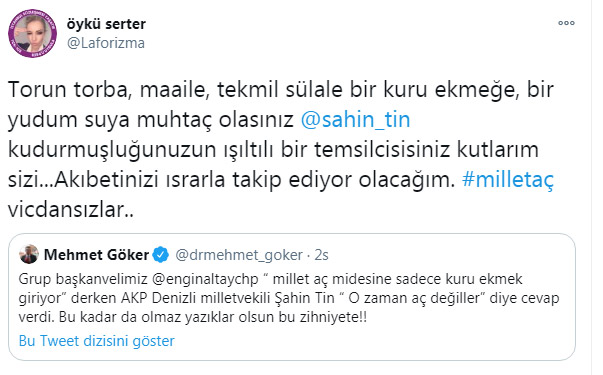Click the main tweet text starting 'Torun torba'
This screenshot has width=603, height=375.
click(281, 150)
